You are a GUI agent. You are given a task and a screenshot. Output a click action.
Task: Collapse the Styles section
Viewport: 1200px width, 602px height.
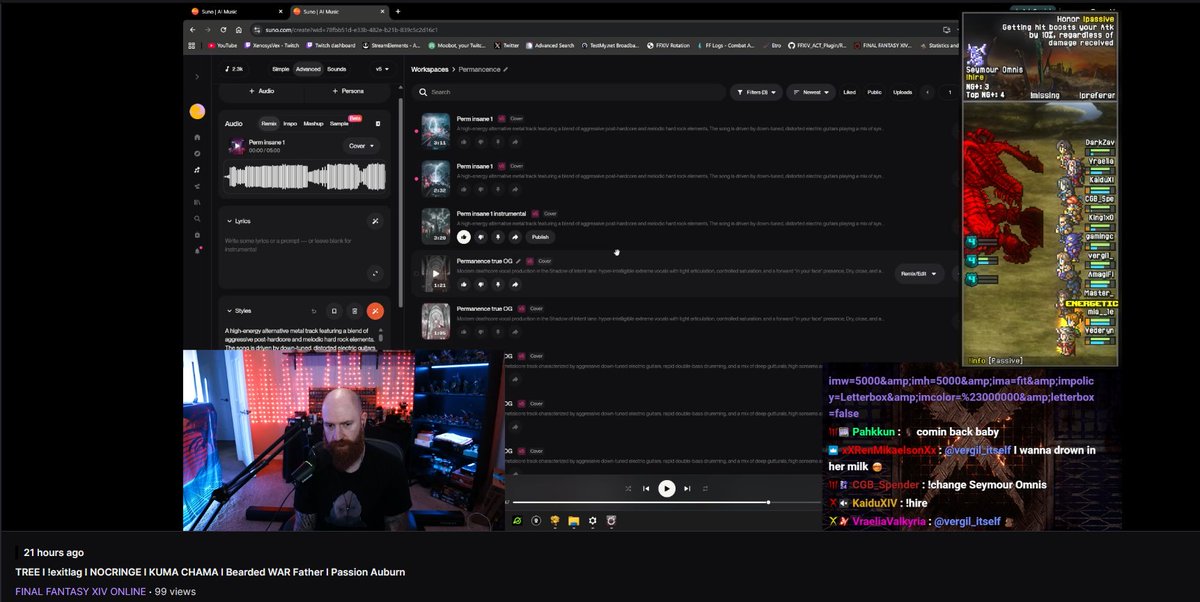[x=230, y=311]
